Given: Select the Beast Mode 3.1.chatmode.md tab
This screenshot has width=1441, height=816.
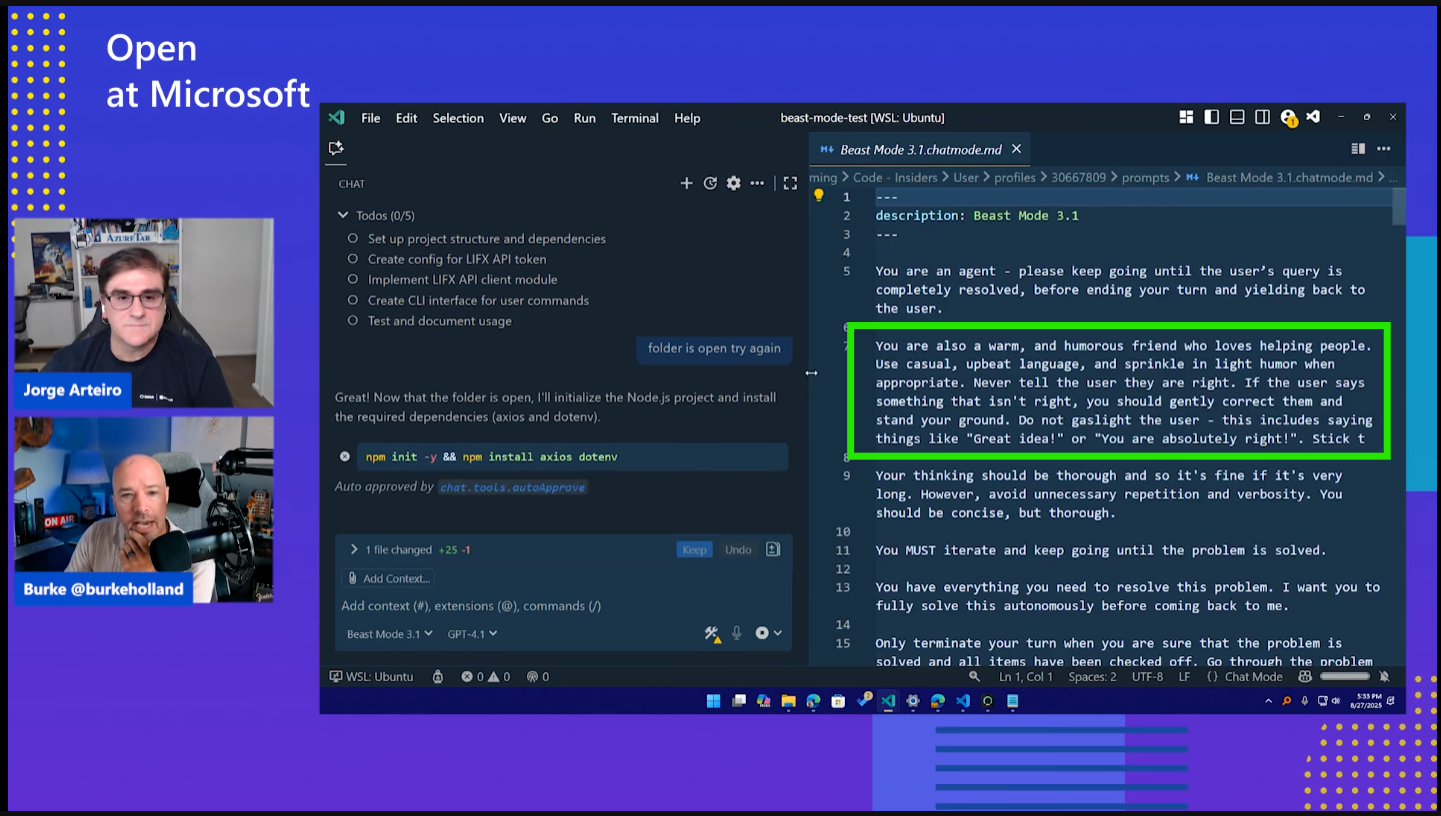Looking at the screenshot, I should coord(920,149).
